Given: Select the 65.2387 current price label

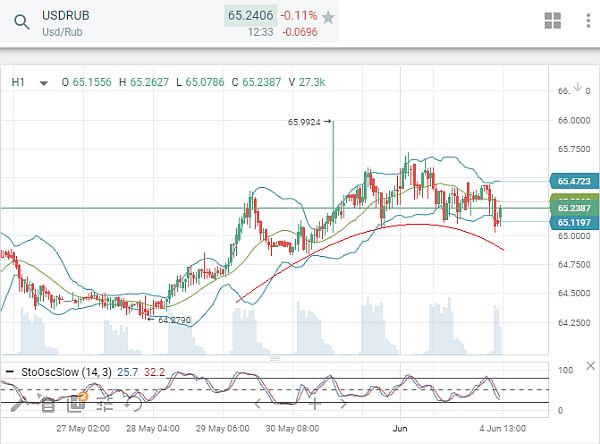Looking at the screenshot, I should [574, 208].
